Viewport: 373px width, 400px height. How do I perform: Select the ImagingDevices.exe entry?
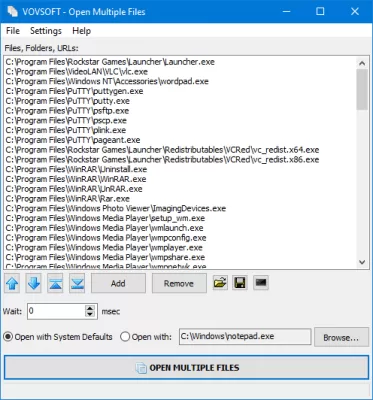point(116,209)
